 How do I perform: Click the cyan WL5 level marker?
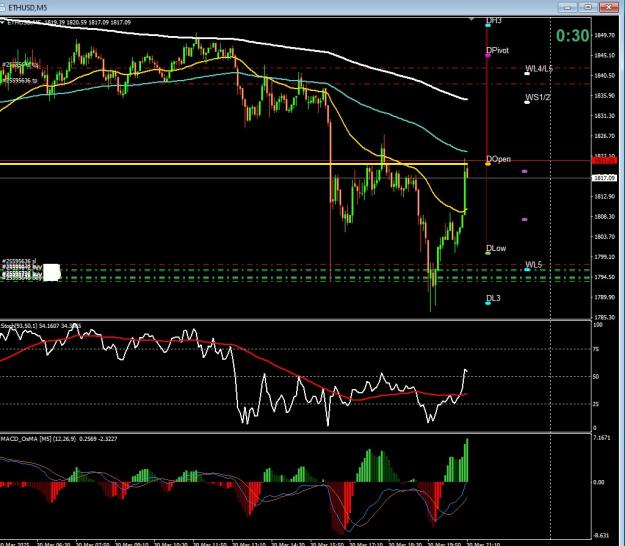tap(527, 270)
